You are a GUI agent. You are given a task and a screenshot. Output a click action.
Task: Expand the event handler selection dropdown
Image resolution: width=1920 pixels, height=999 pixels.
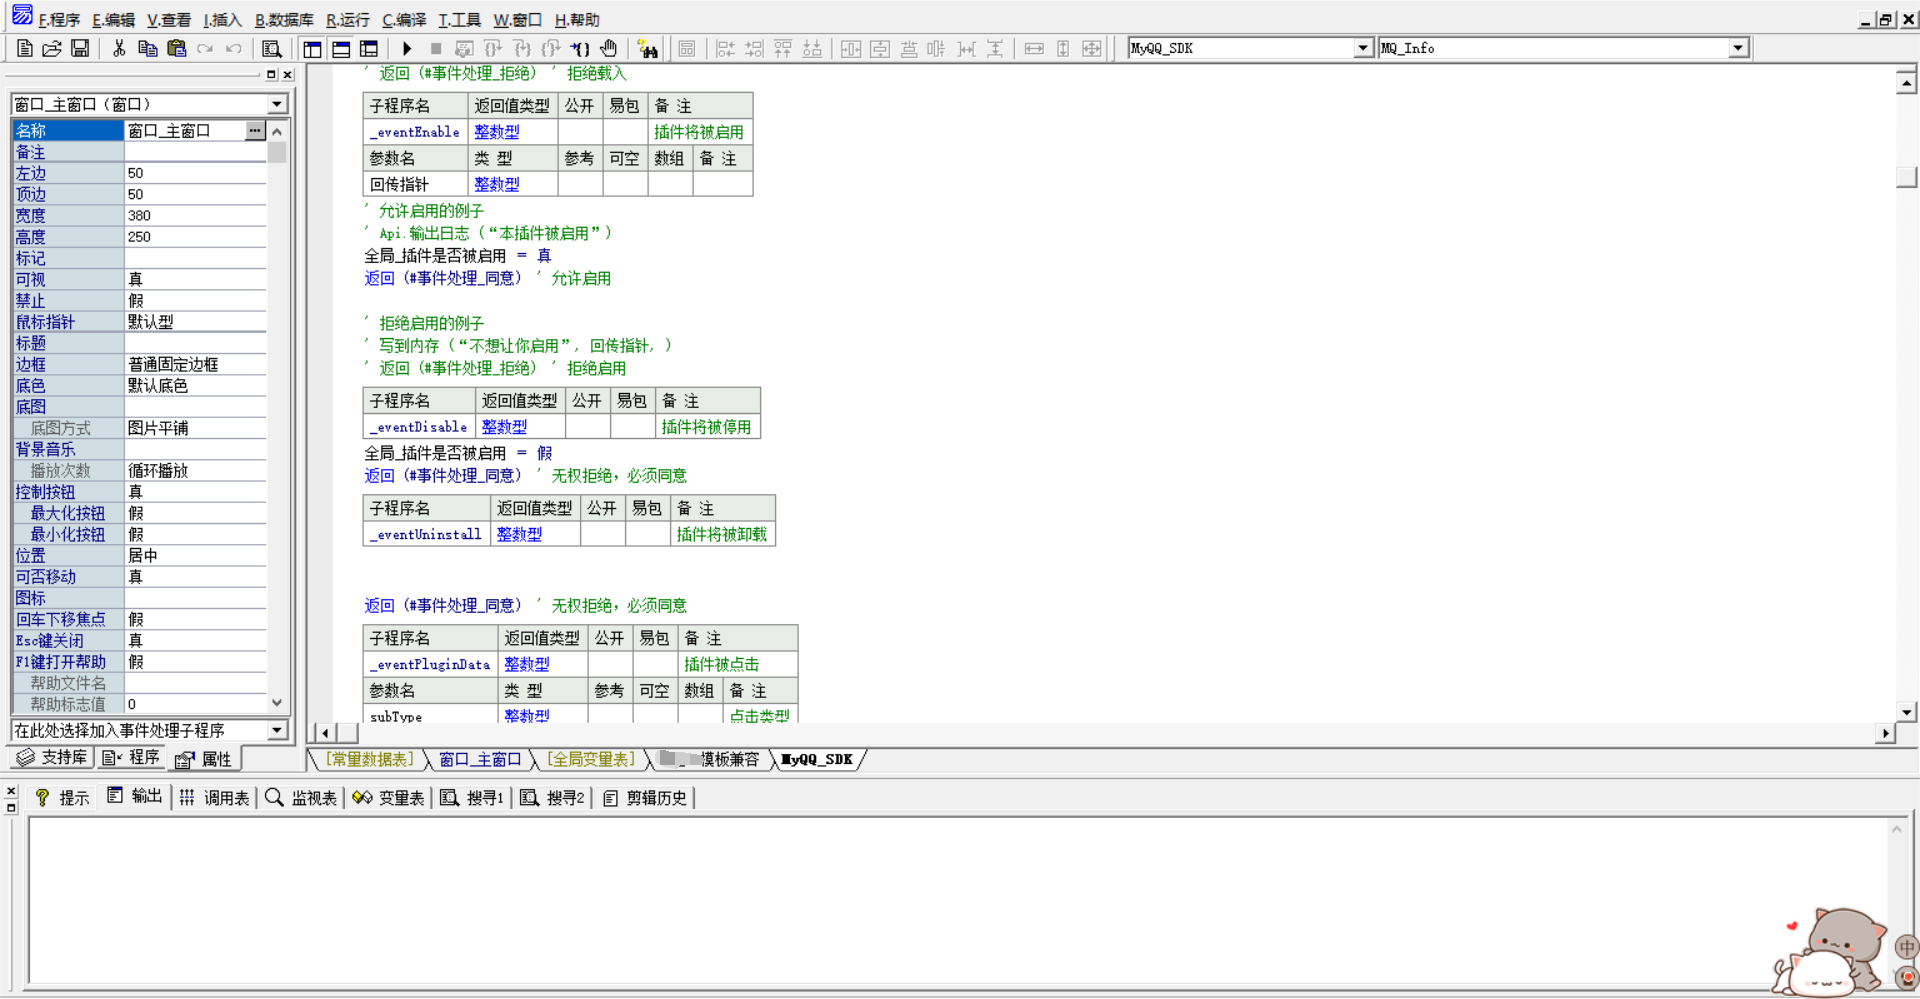(x=277, y=731)
